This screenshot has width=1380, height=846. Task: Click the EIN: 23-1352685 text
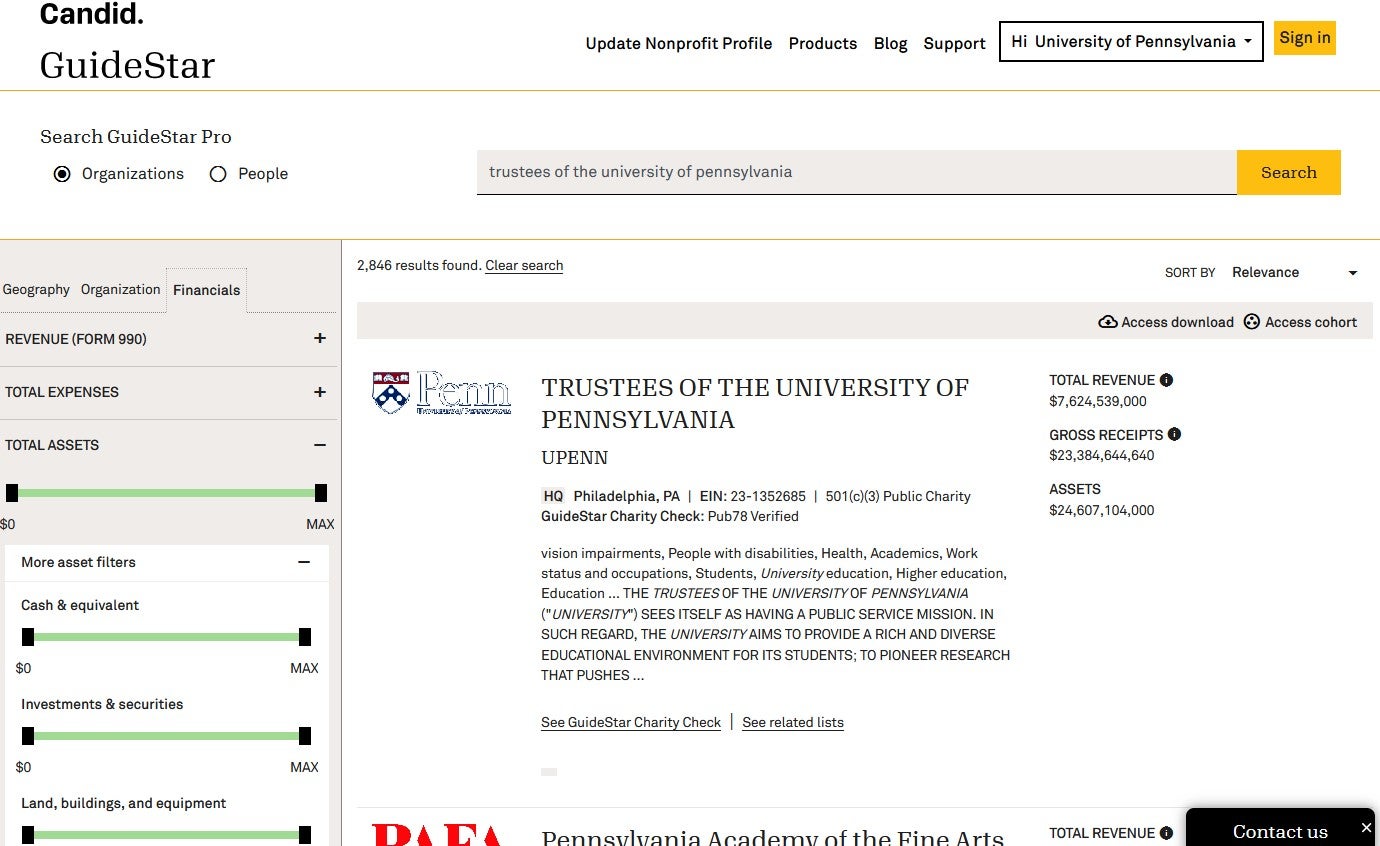[752, 496]
